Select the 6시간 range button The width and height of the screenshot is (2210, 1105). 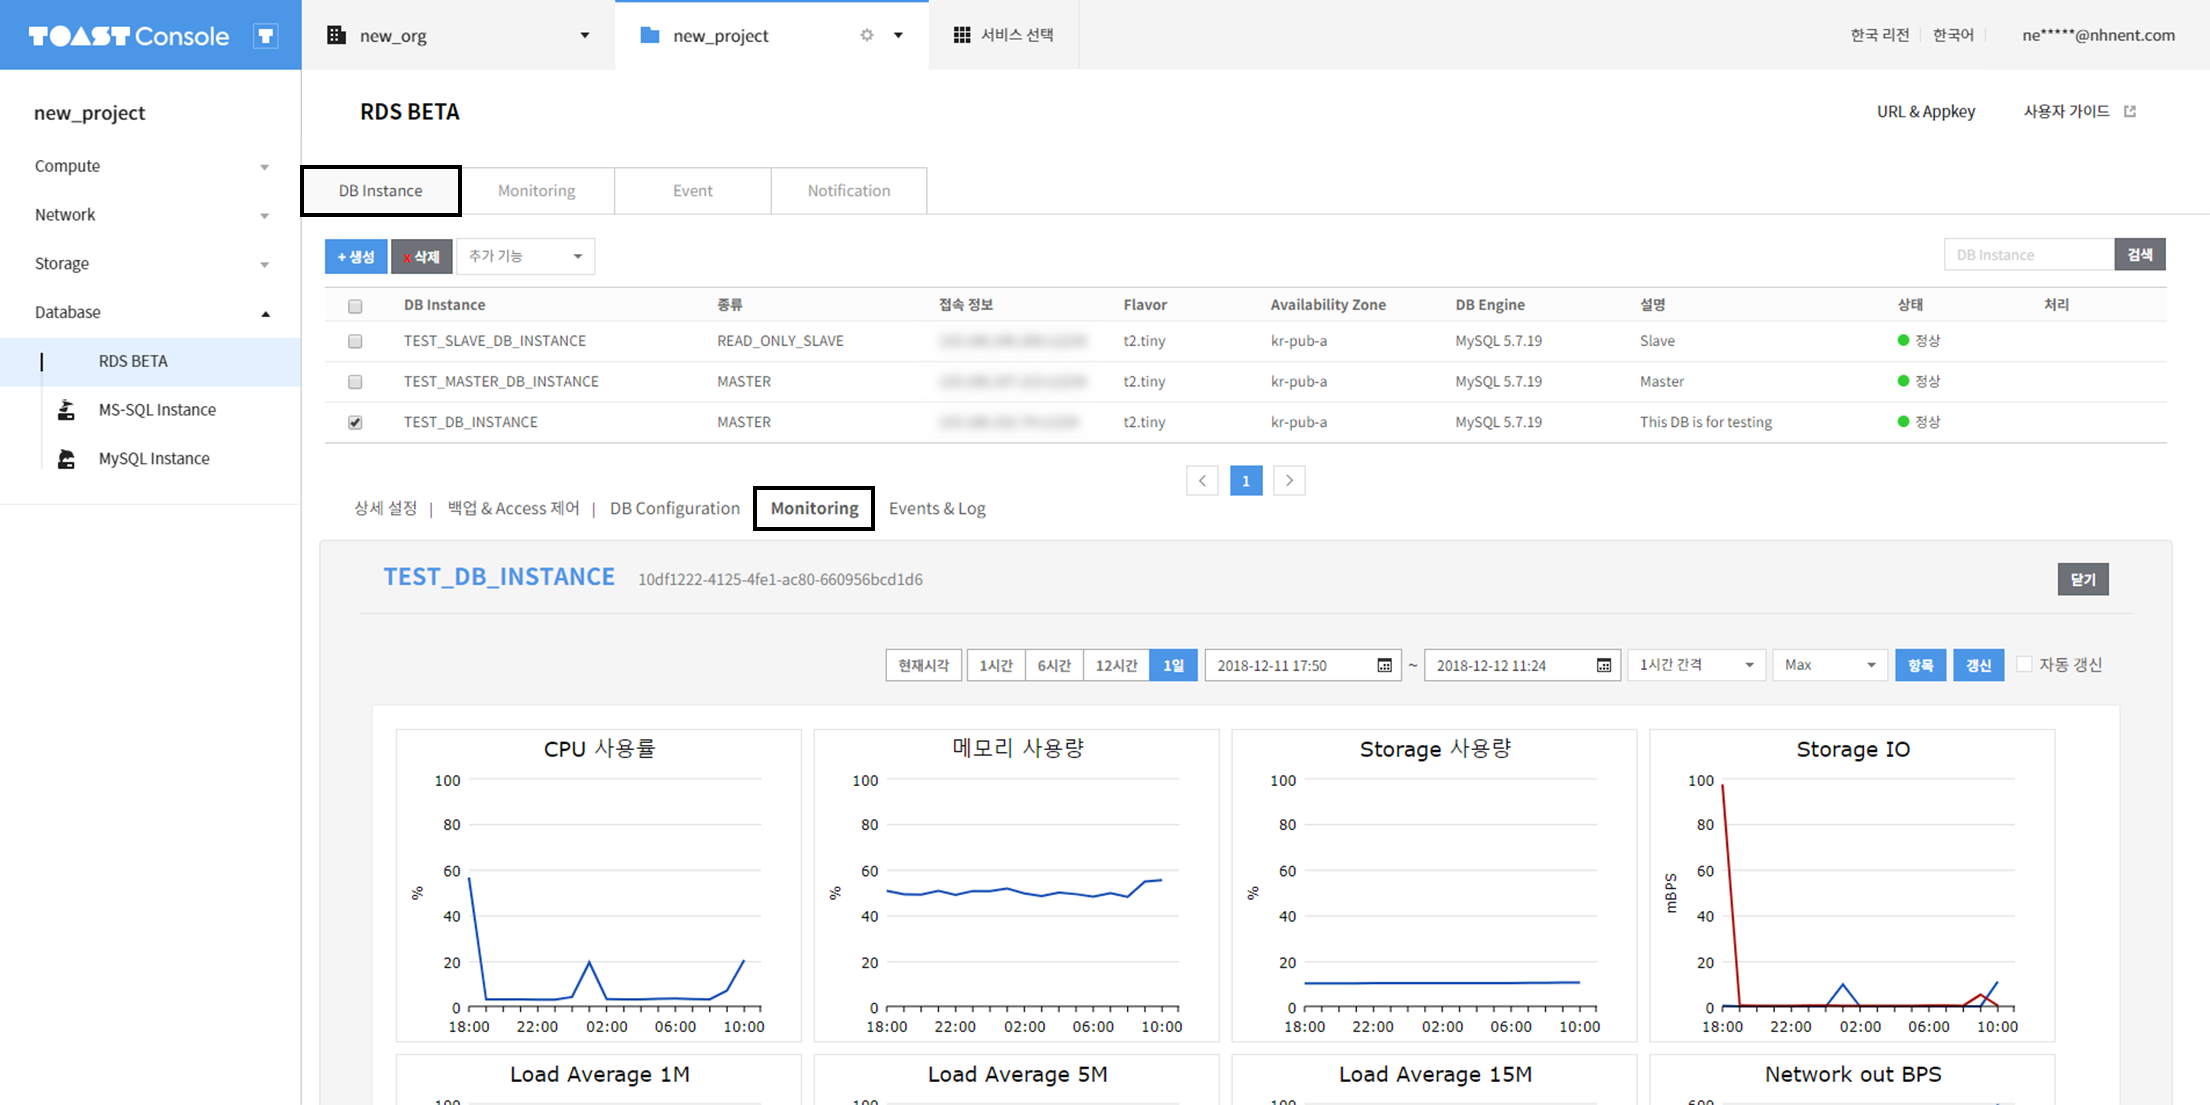pos(1054,665)
